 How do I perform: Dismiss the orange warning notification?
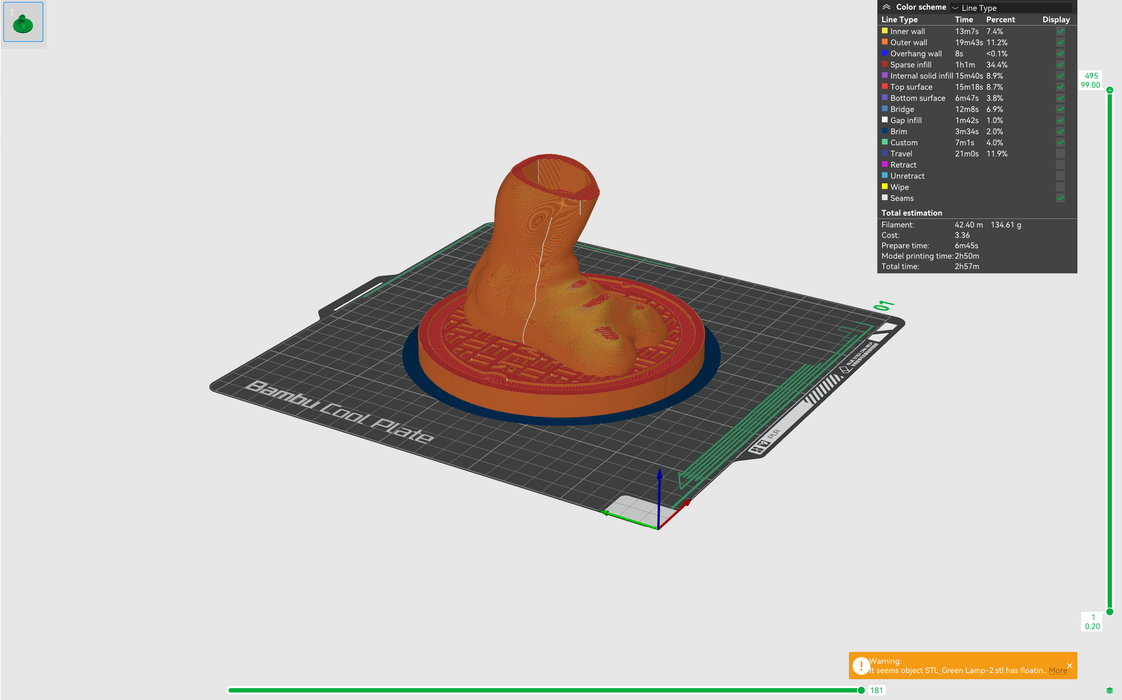(x=1069, y=665)
